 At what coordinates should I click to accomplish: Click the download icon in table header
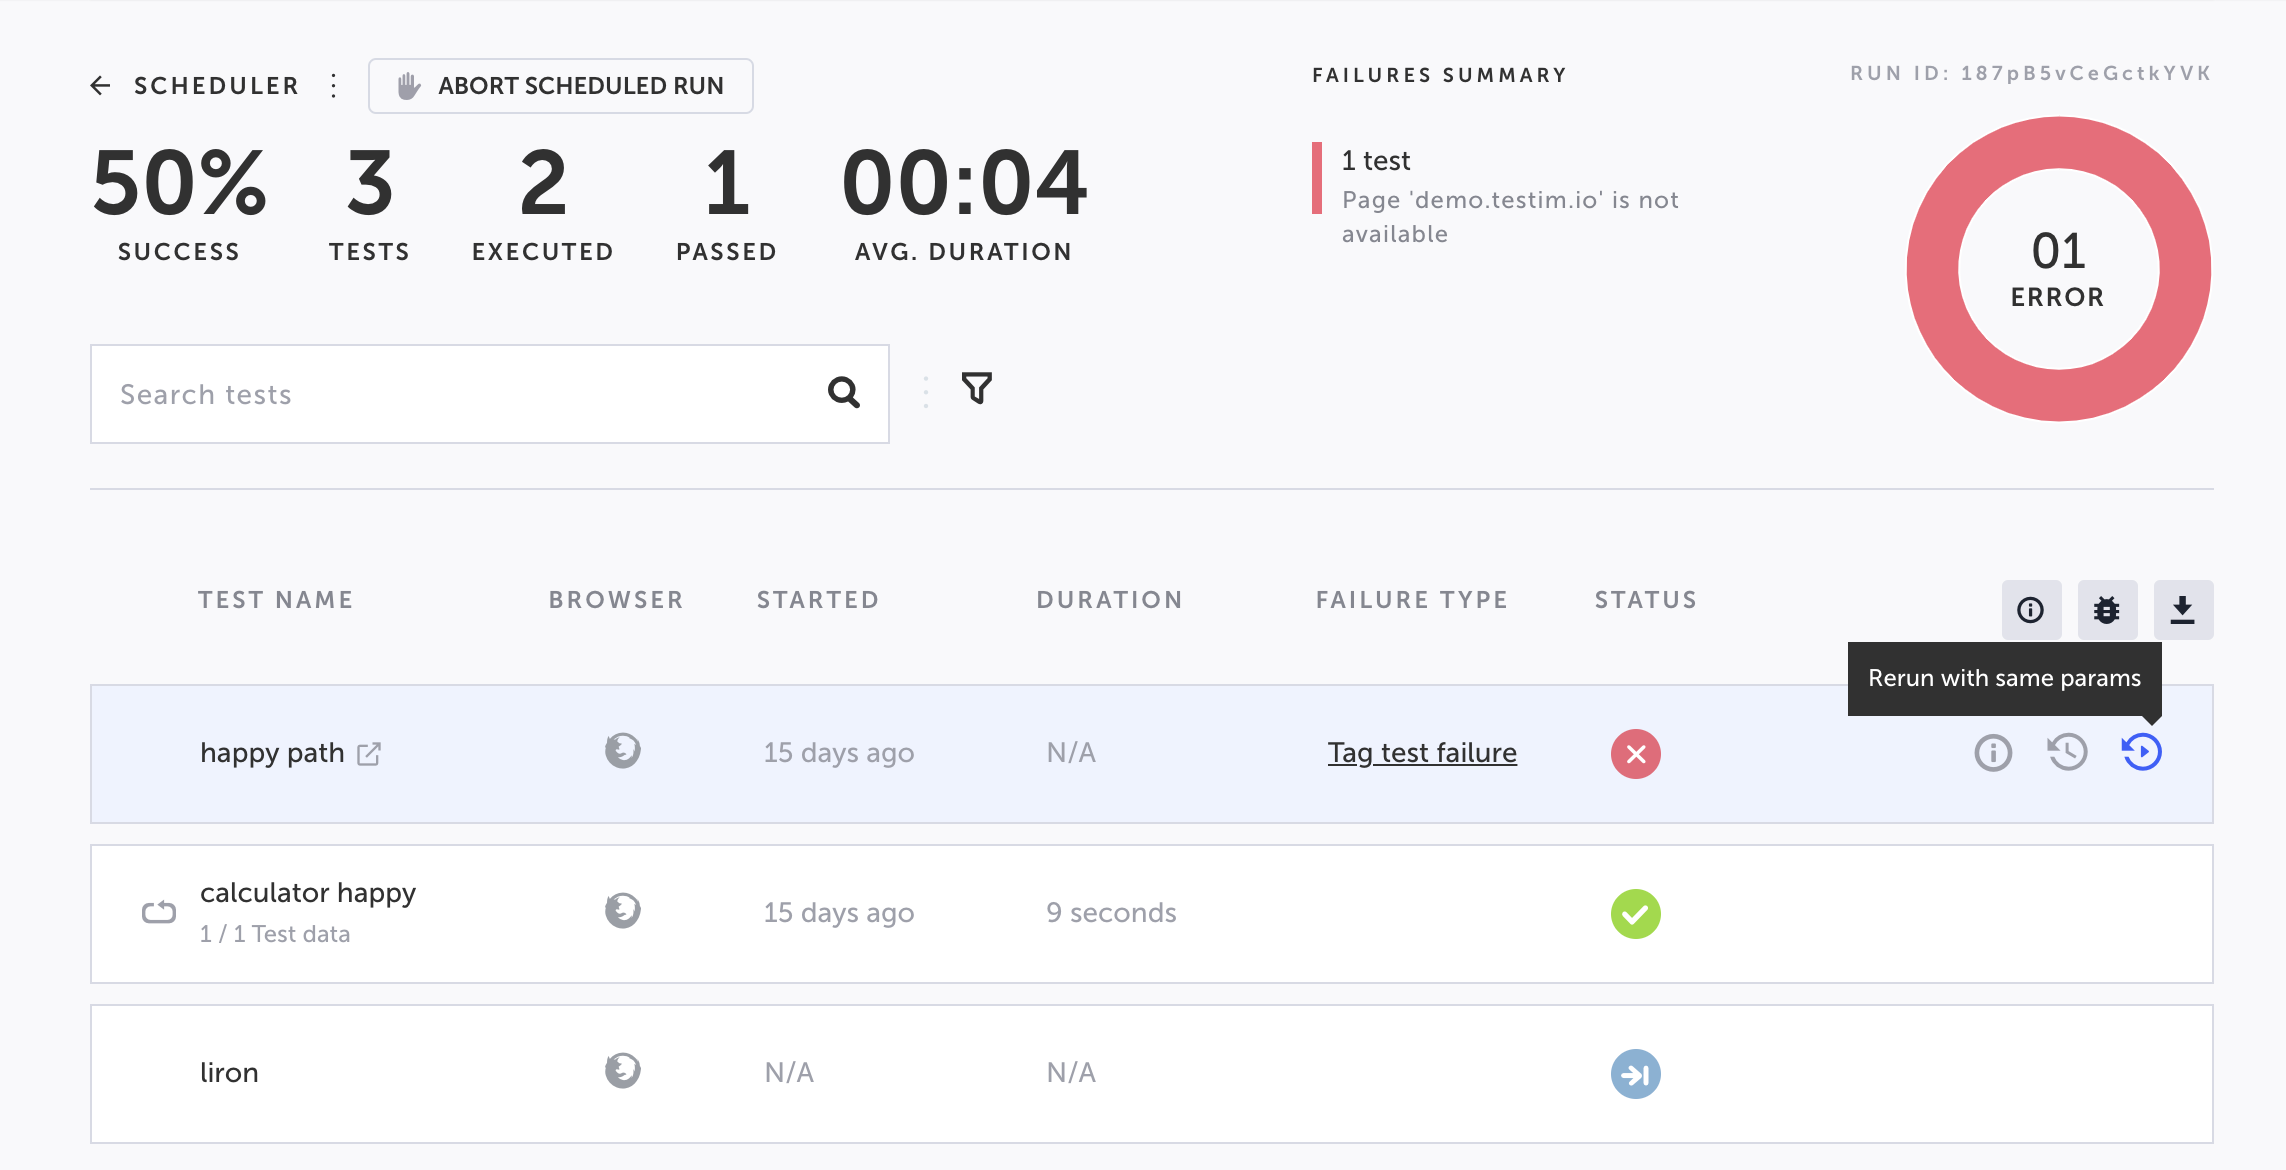2182,610
